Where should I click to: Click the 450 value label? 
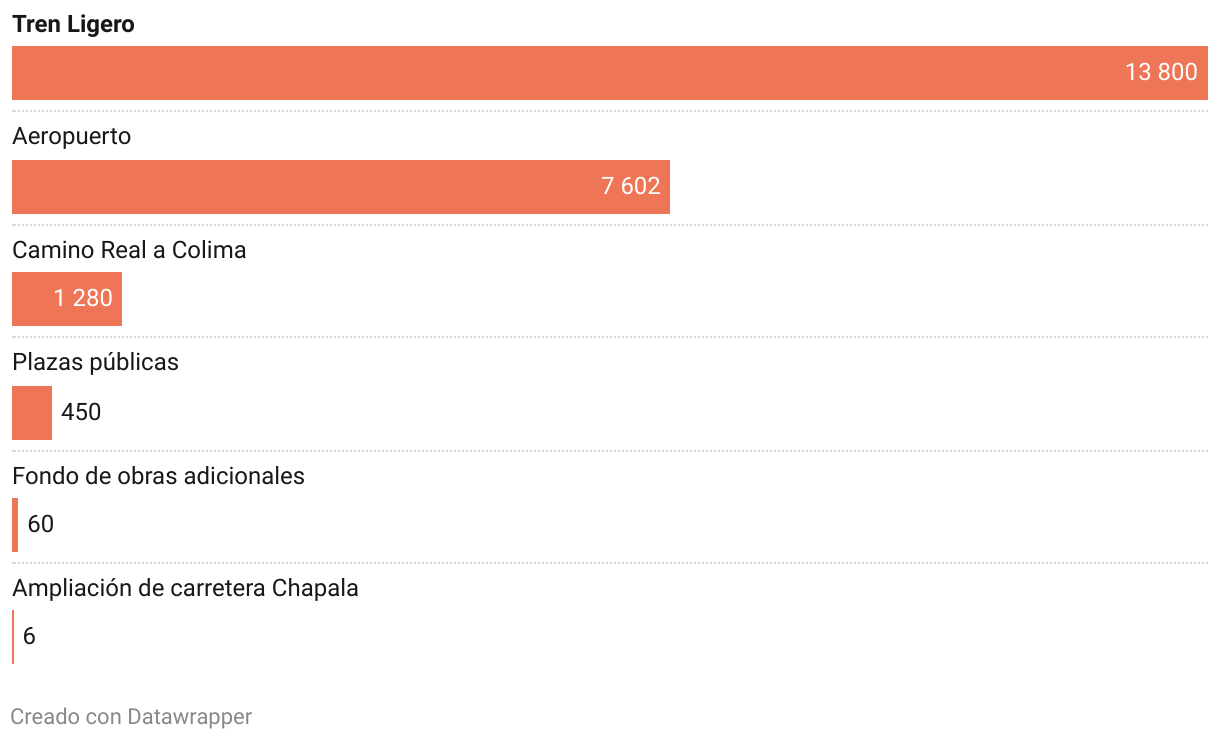click(x=81, y=412)
